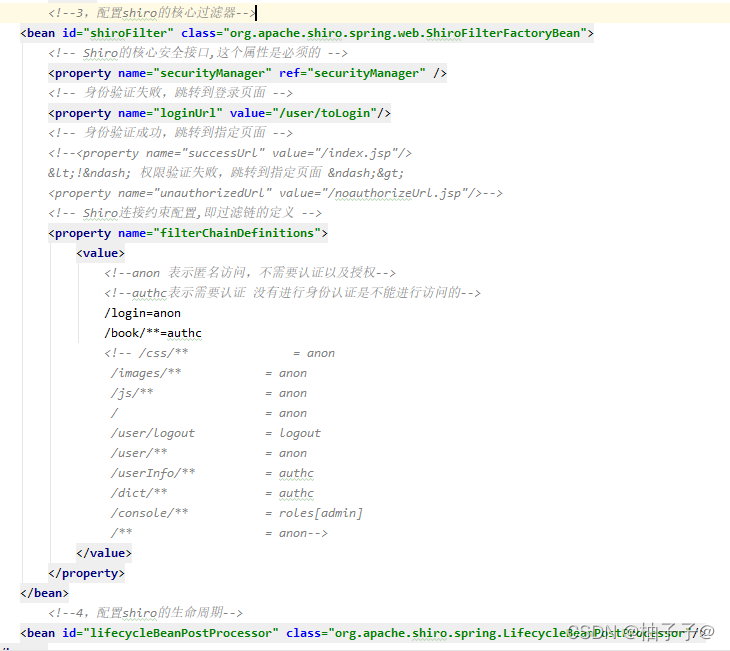Click the comment 'Shiro连接约束配置'
The image size is (730, 651).
click(x=185, y=213)
